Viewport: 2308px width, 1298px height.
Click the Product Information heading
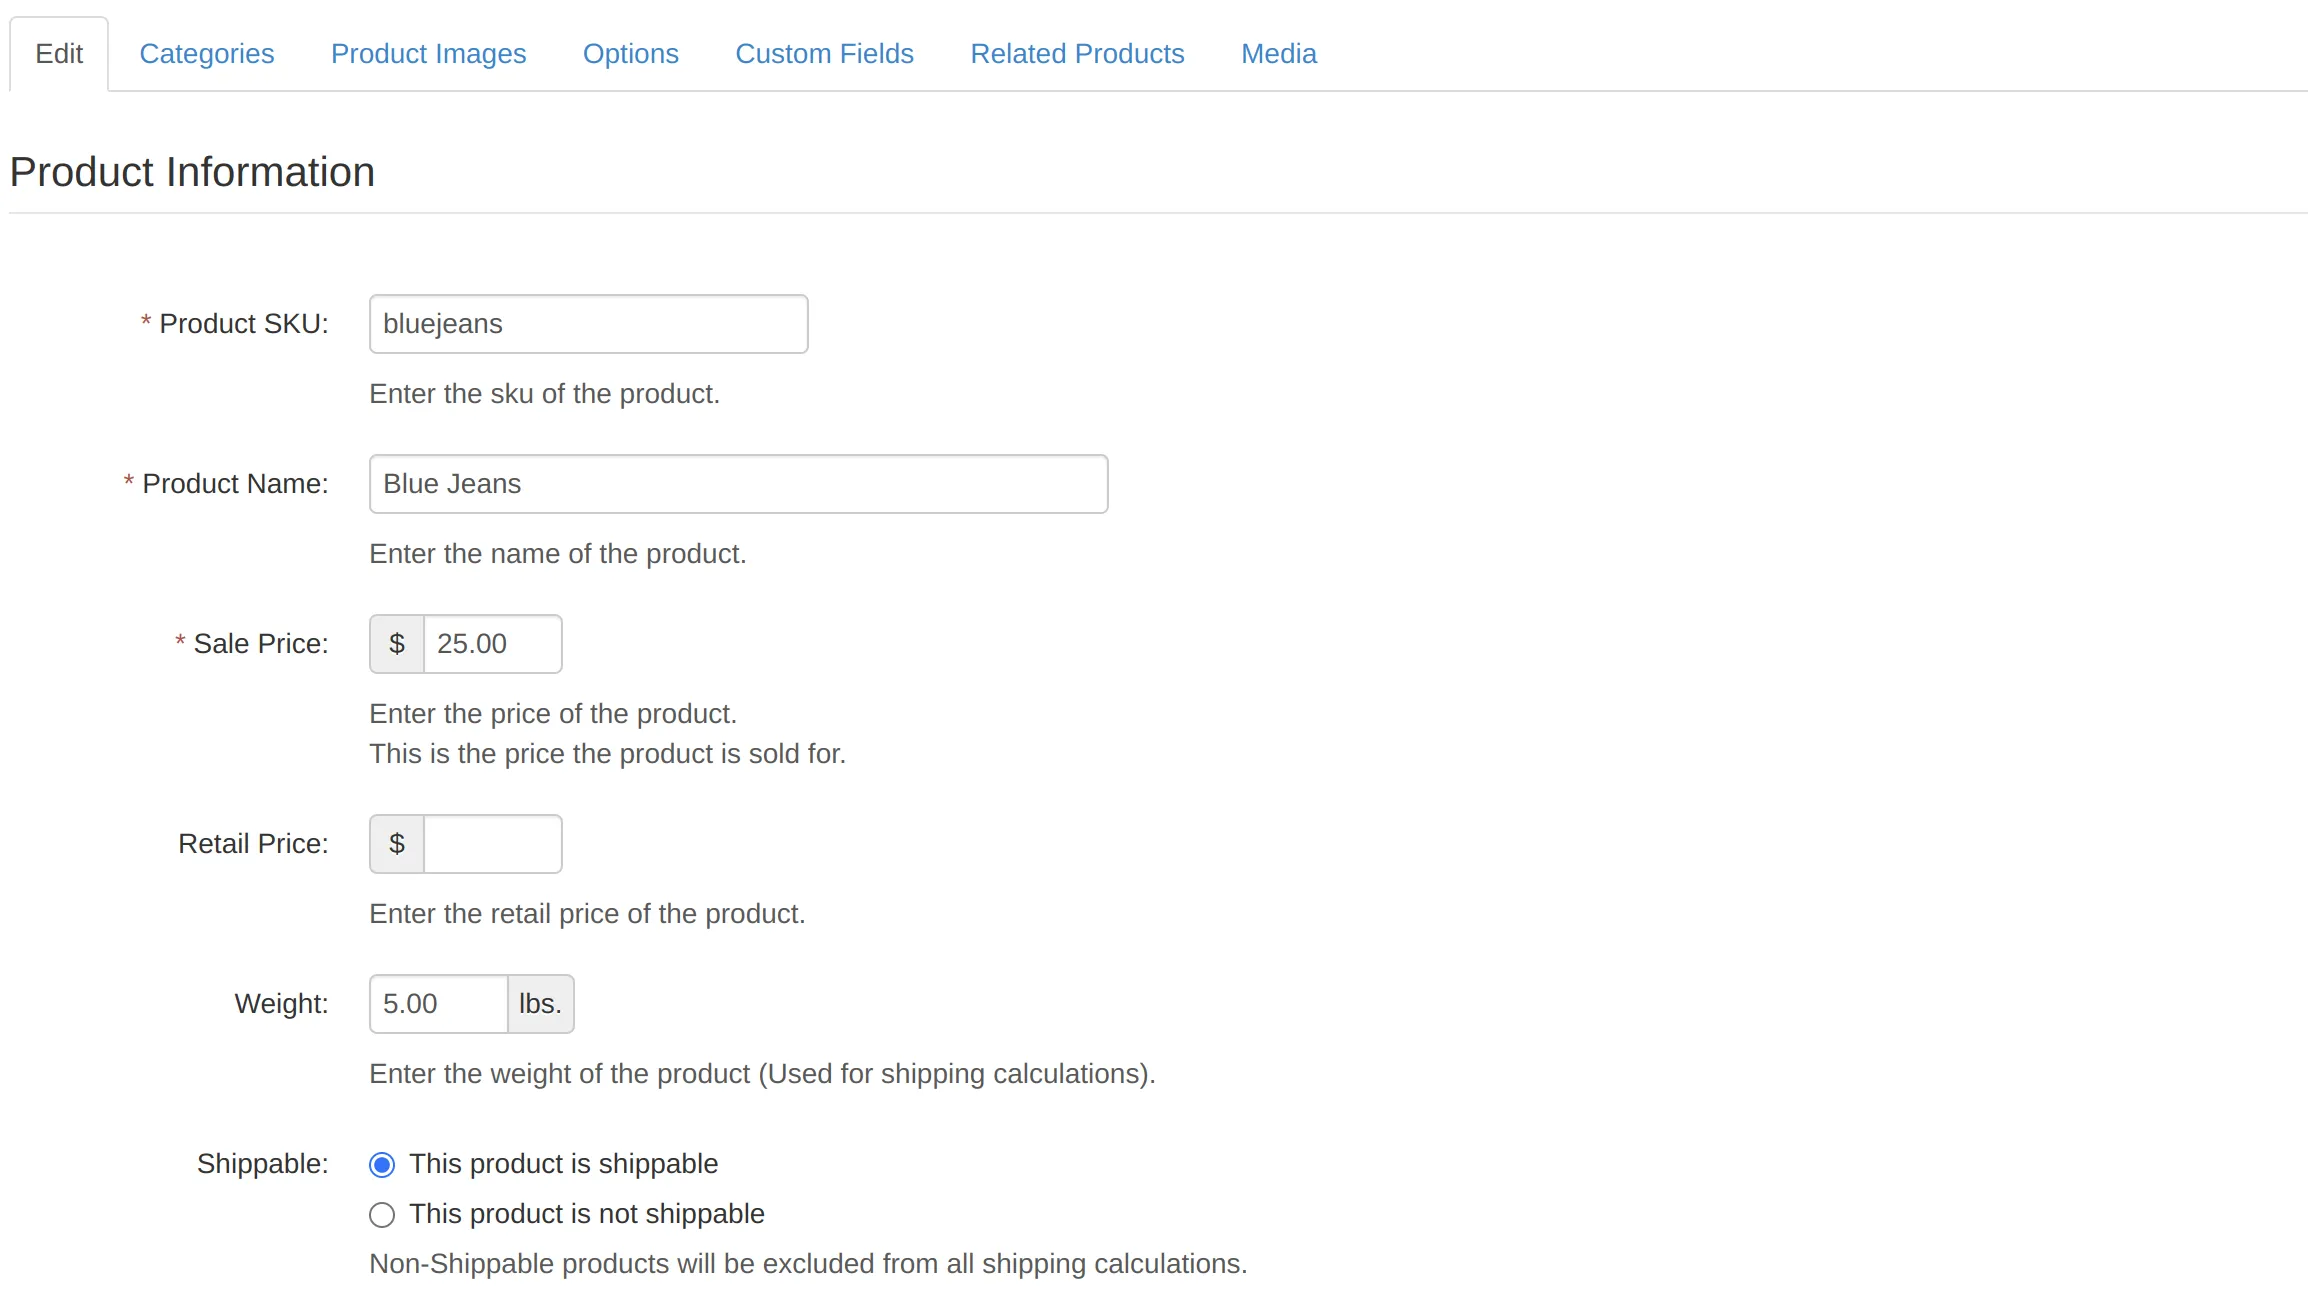192,171
